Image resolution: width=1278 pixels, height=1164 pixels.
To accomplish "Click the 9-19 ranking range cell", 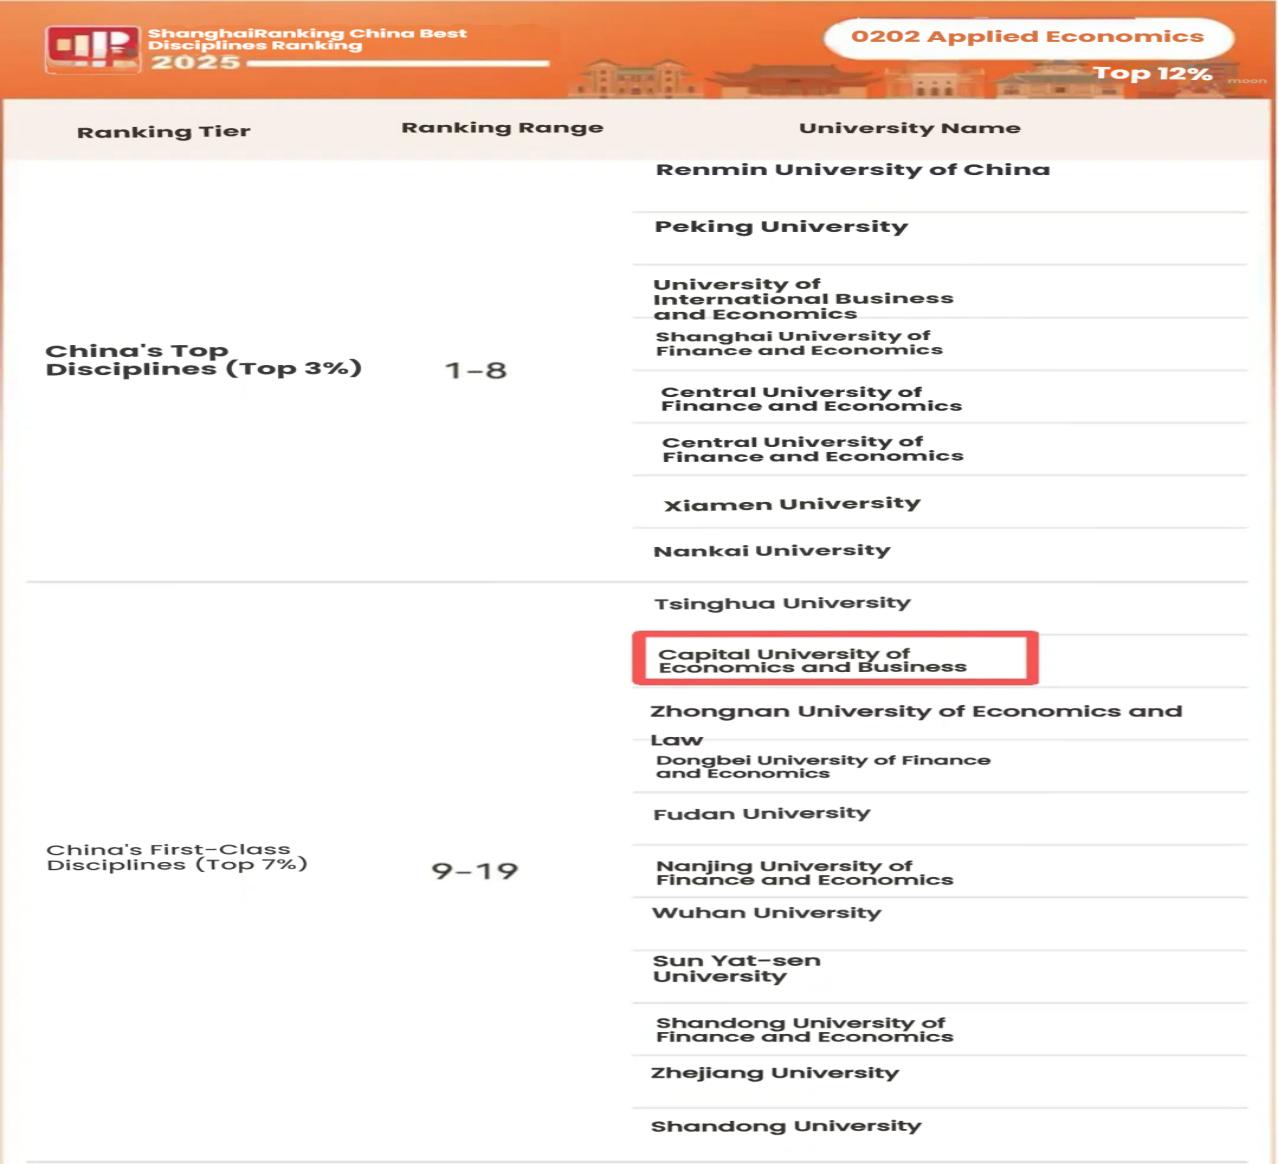I will pyautogui.click(x=475, y=871).
